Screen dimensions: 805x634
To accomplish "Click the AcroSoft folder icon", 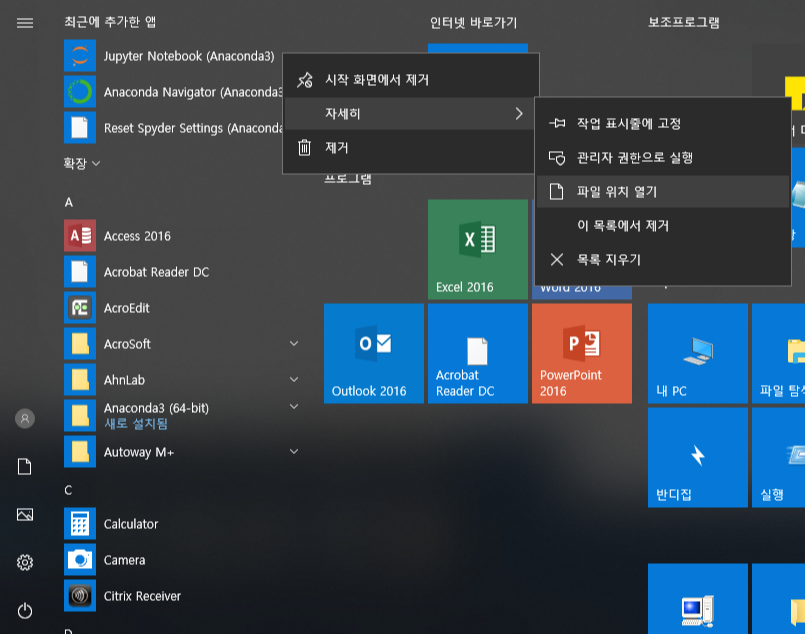I will click(x=80, y=343).
